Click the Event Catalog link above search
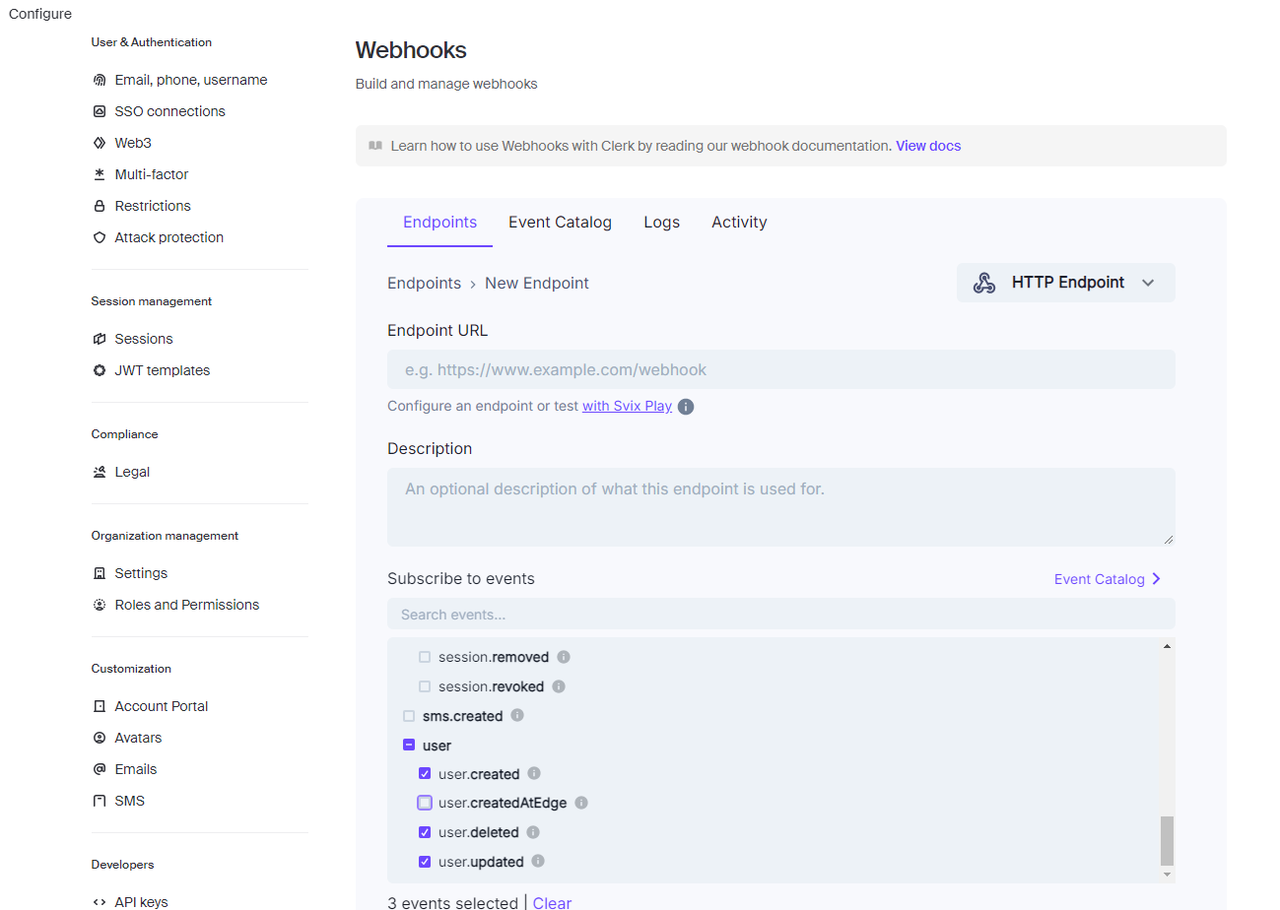1280x910 pixels. point(1099,579)
